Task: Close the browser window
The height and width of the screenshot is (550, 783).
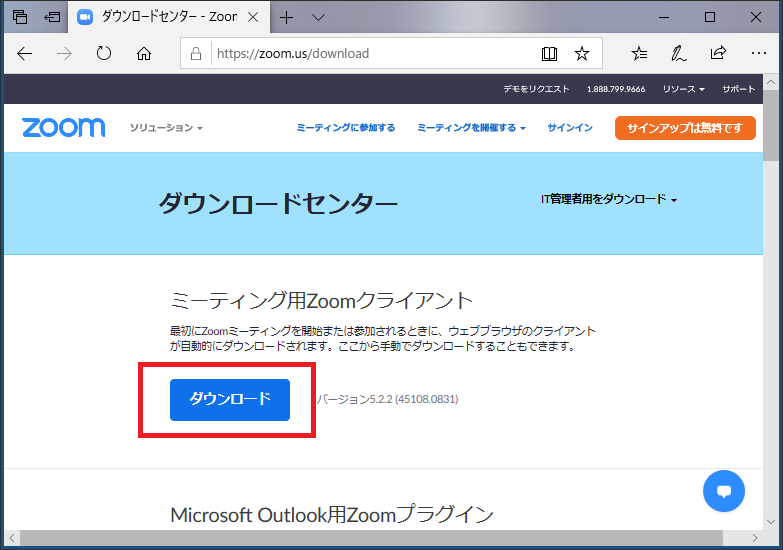Action: pos(756,17)
